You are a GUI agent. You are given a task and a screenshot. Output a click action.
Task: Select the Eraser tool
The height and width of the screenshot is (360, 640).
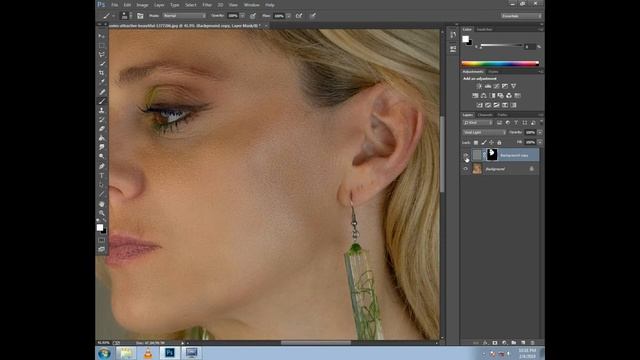click(102, 129)
